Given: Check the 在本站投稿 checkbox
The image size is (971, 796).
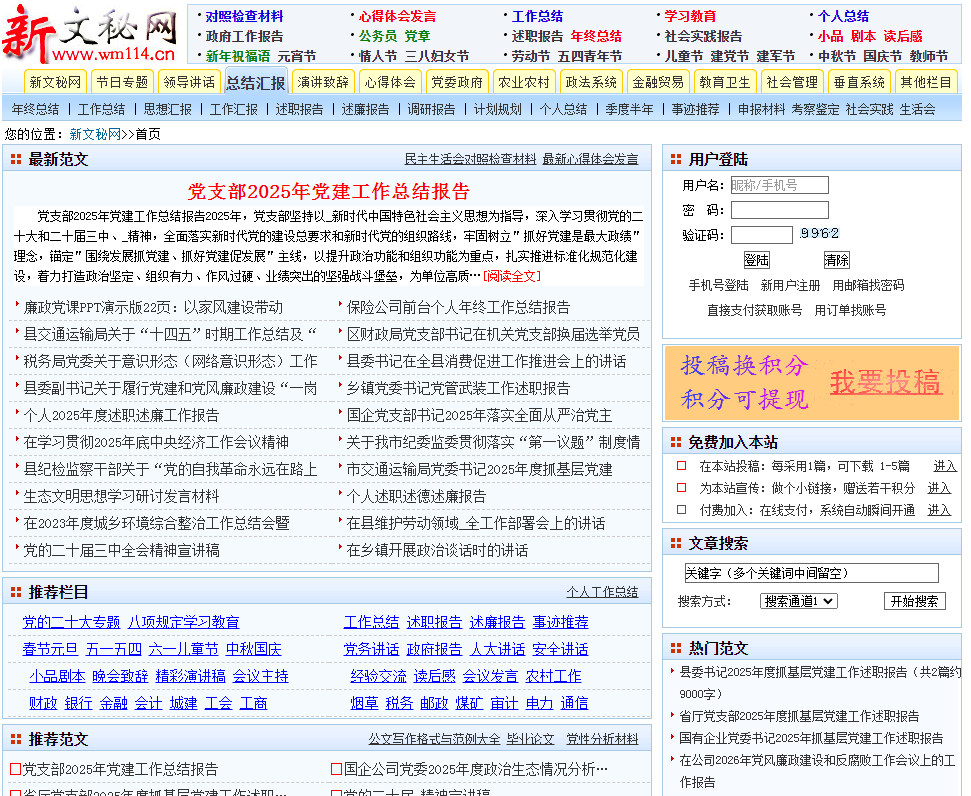Looking at the screenshot, I should coord(683,466).
